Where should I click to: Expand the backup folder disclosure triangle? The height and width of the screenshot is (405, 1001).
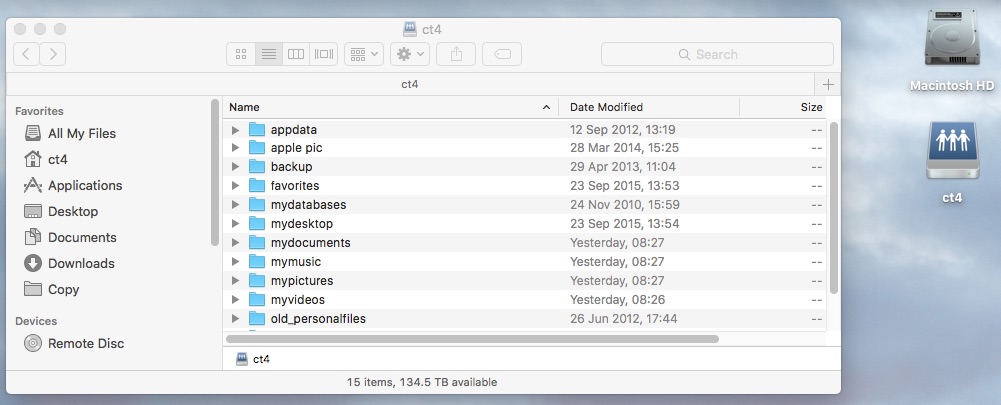[x=236, y=167]
